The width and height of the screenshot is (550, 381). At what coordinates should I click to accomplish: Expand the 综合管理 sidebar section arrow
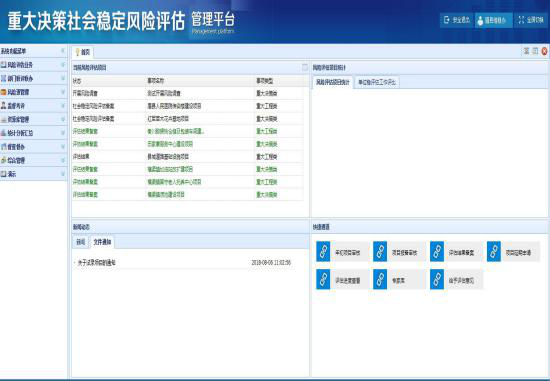(x=63, y=160)
